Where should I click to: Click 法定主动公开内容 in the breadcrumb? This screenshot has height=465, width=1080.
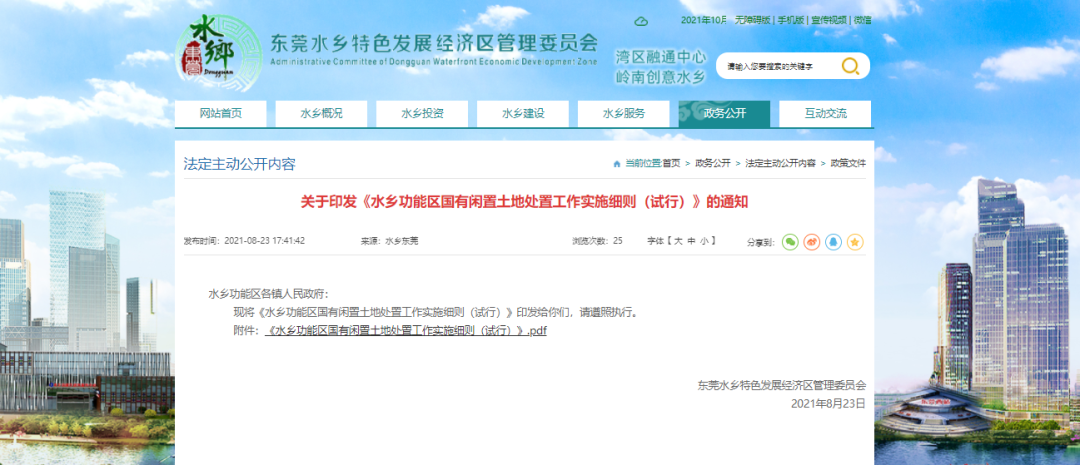[780, 163]
